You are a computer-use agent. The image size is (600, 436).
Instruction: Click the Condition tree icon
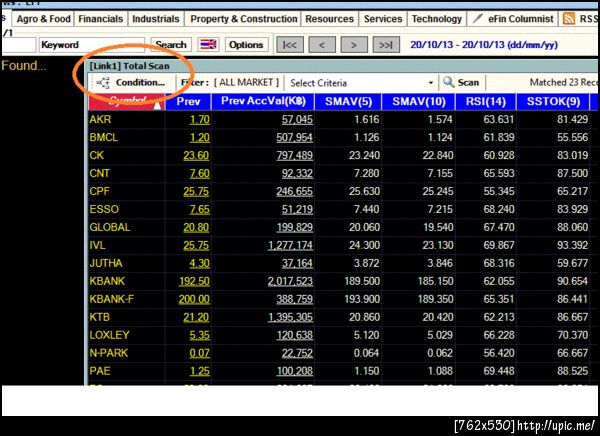pos(103,83)
